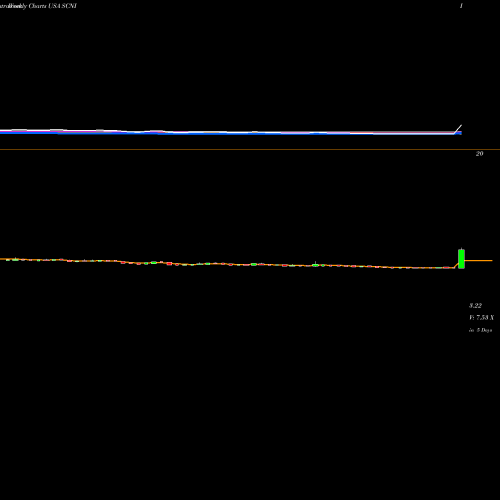Click the white upturned line at the average's end

click(x=458, y=129)
